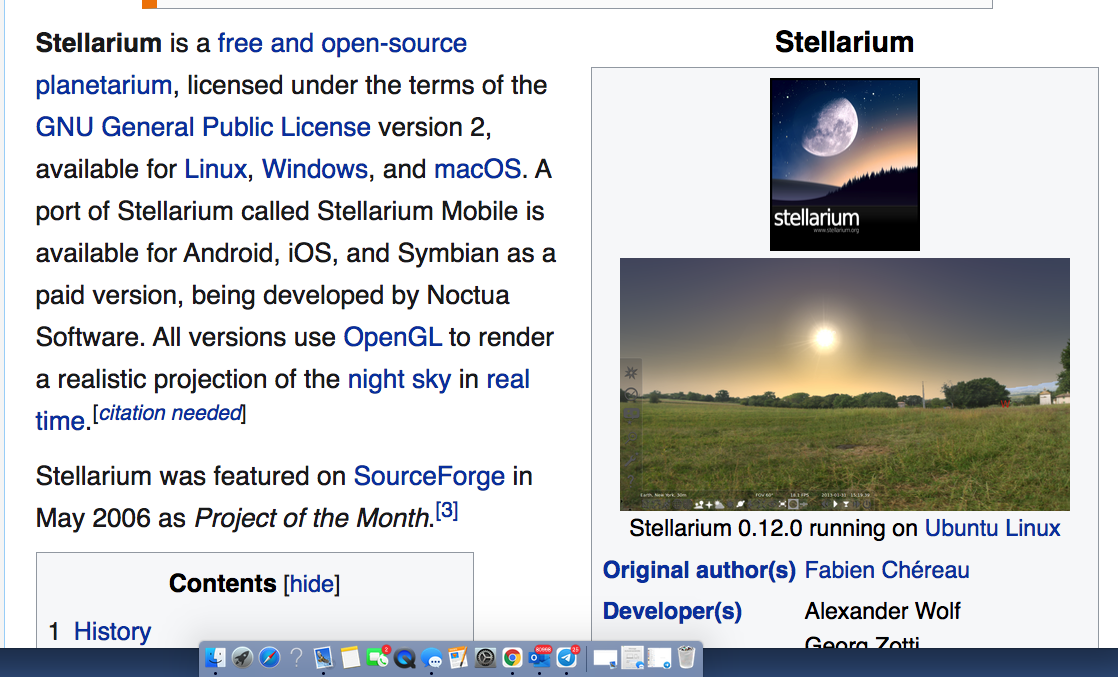Open Launchpad rocket icon in dock
This screenshot has height=677, width=1118.
(x=242, y=657)
